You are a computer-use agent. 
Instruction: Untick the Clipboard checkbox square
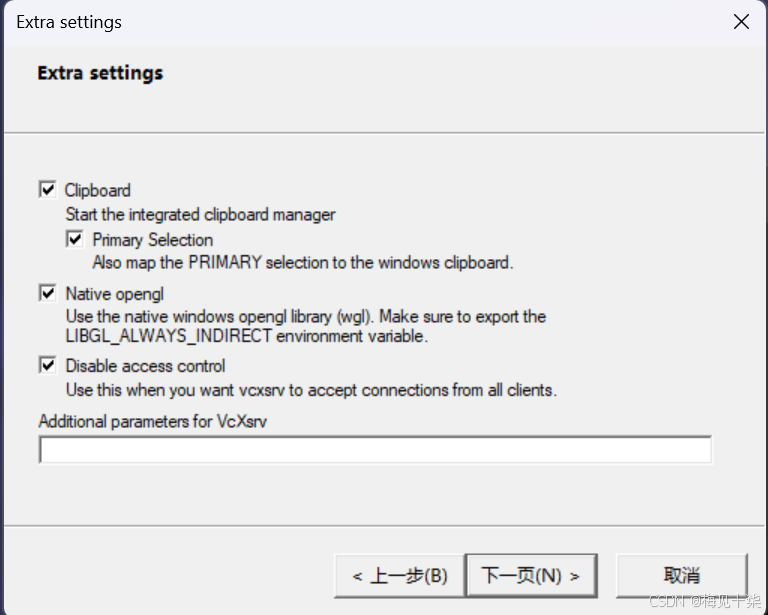click(48, 189)
